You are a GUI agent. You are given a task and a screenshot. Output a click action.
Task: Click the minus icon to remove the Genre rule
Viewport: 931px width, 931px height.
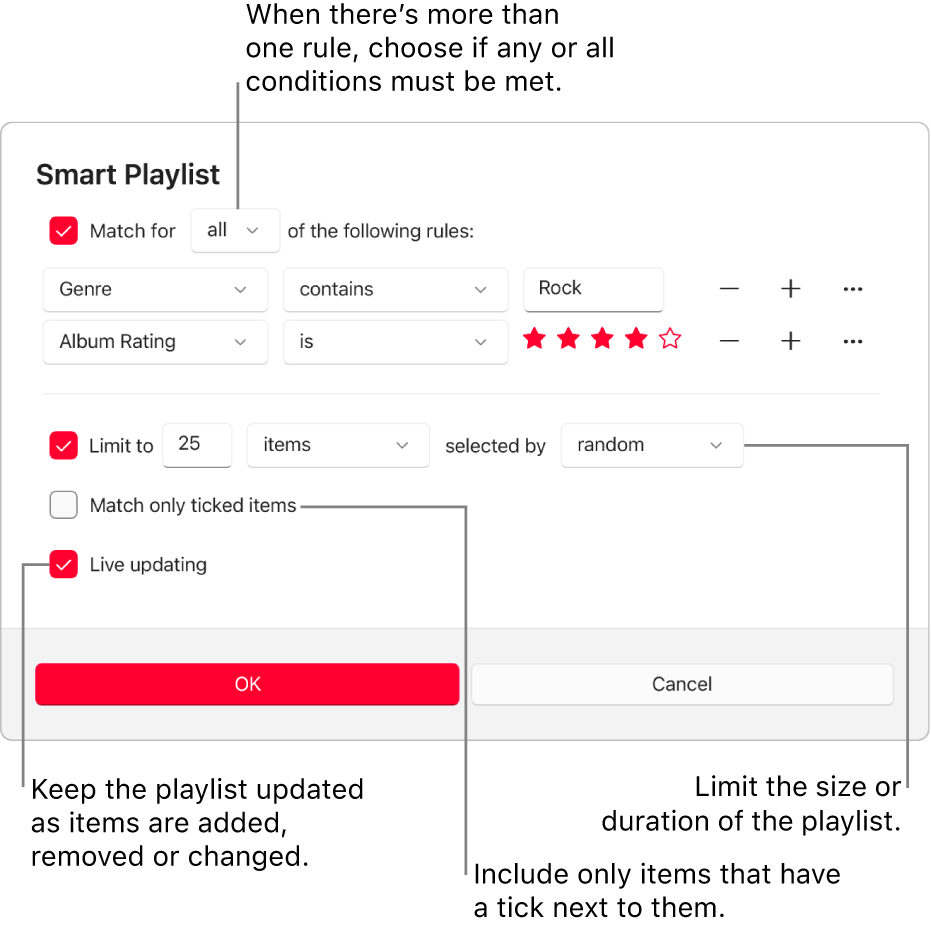pos(729,289)
